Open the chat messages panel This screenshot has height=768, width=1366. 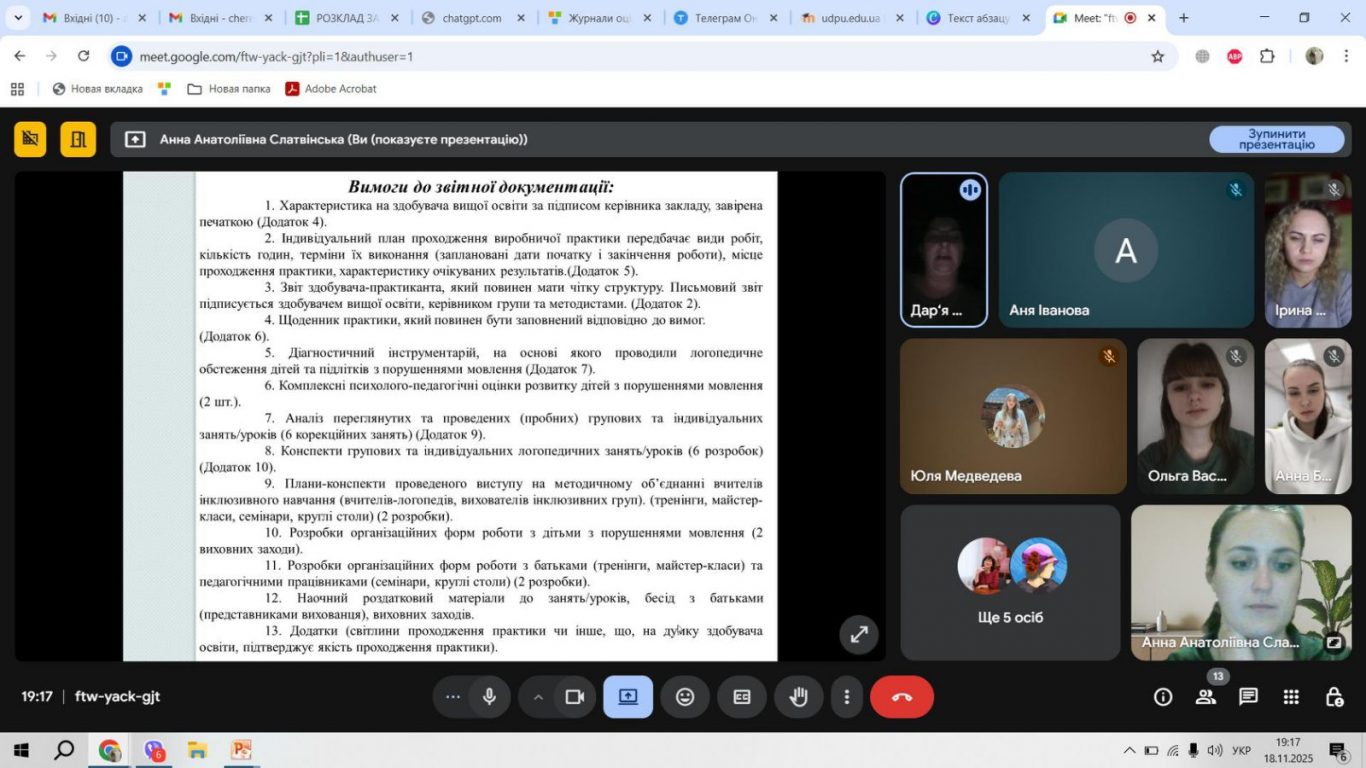coord(1249,697)
